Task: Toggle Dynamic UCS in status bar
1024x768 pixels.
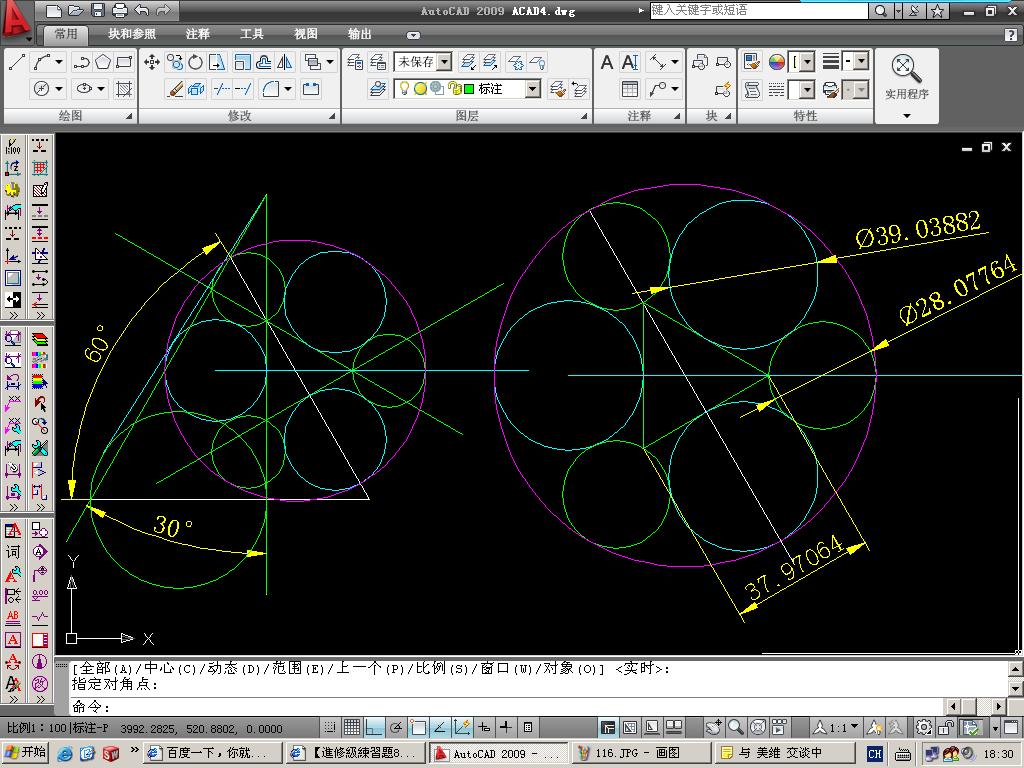Action: point(462,727)
